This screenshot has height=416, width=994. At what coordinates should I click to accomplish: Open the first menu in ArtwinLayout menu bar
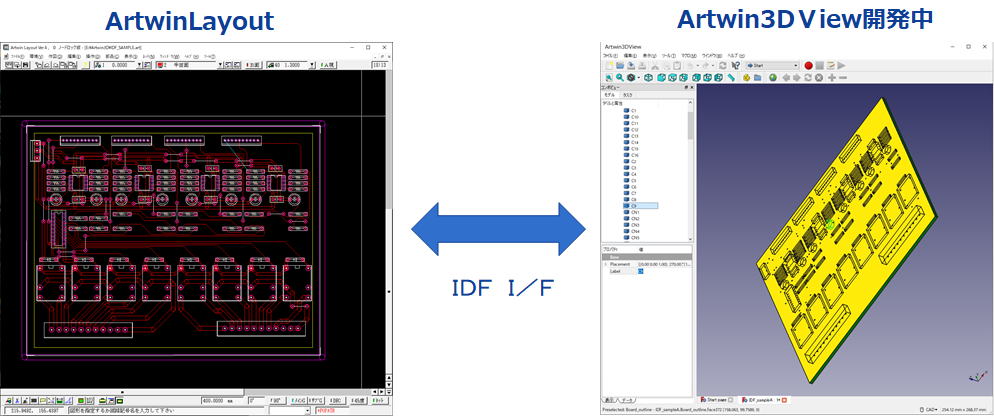[x=16, y=56]
